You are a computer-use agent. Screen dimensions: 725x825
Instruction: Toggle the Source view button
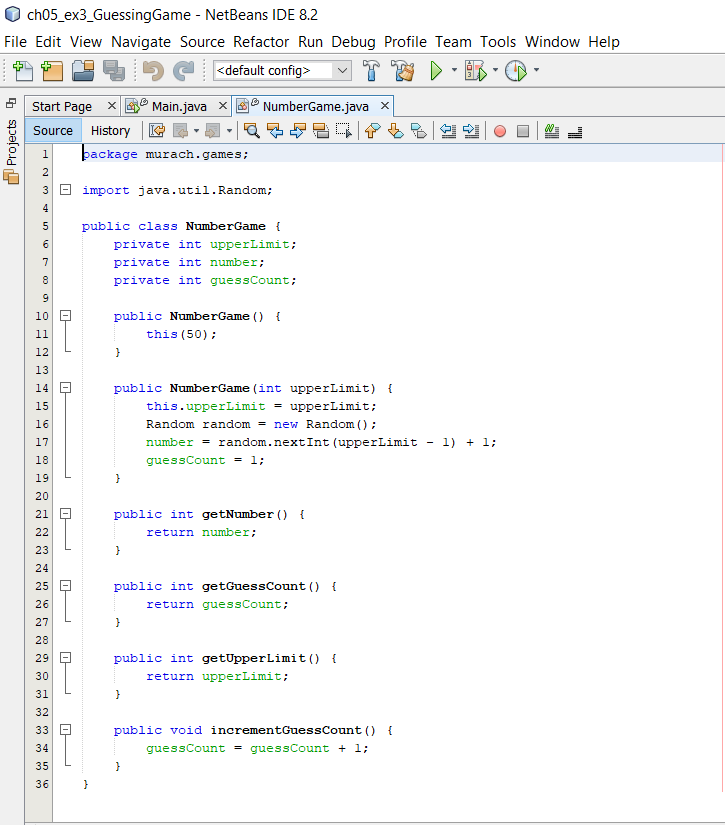[x=53, y=131]
